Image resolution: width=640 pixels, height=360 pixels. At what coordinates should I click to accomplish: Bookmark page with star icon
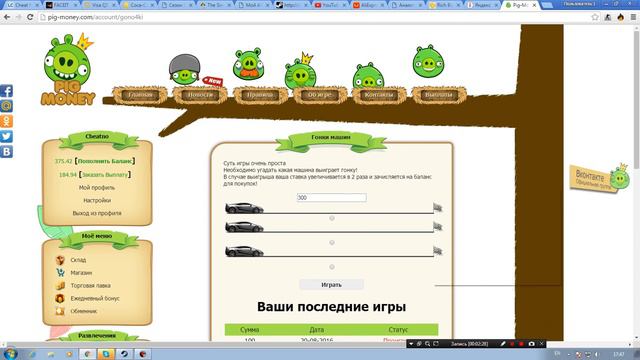595,17
